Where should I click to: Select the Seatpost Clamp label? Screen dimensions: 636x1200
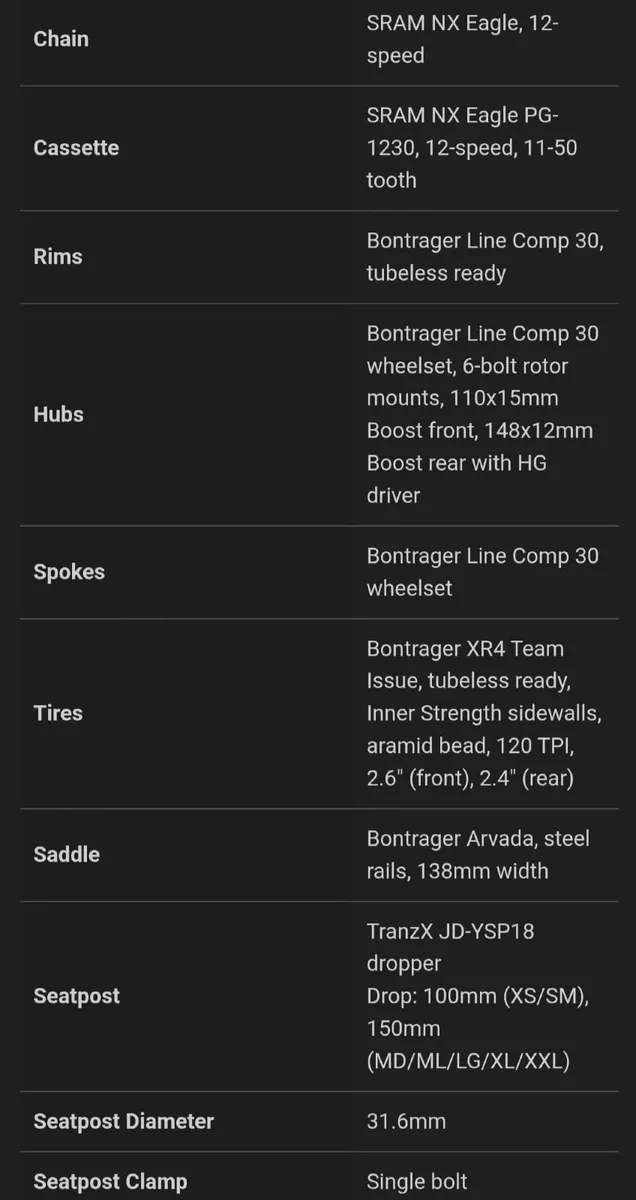pos(110,1182)
